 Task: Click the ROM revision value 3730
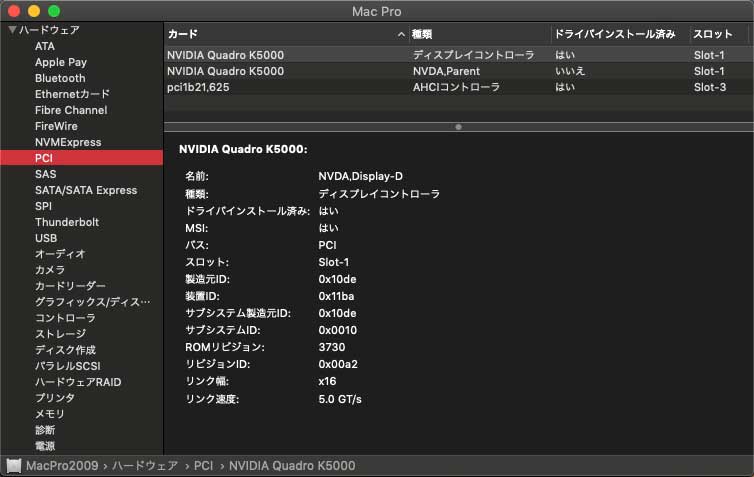(332, 347)
